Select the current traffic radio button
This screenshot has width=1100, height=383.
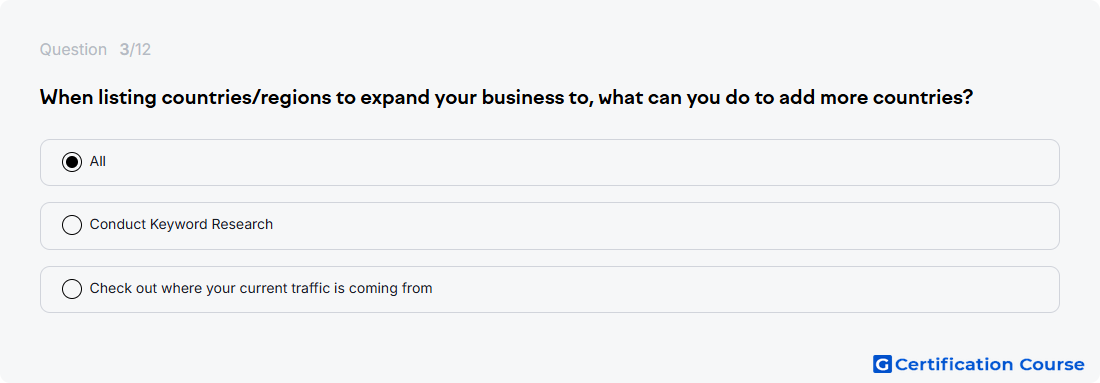click(x=72, y=289)
